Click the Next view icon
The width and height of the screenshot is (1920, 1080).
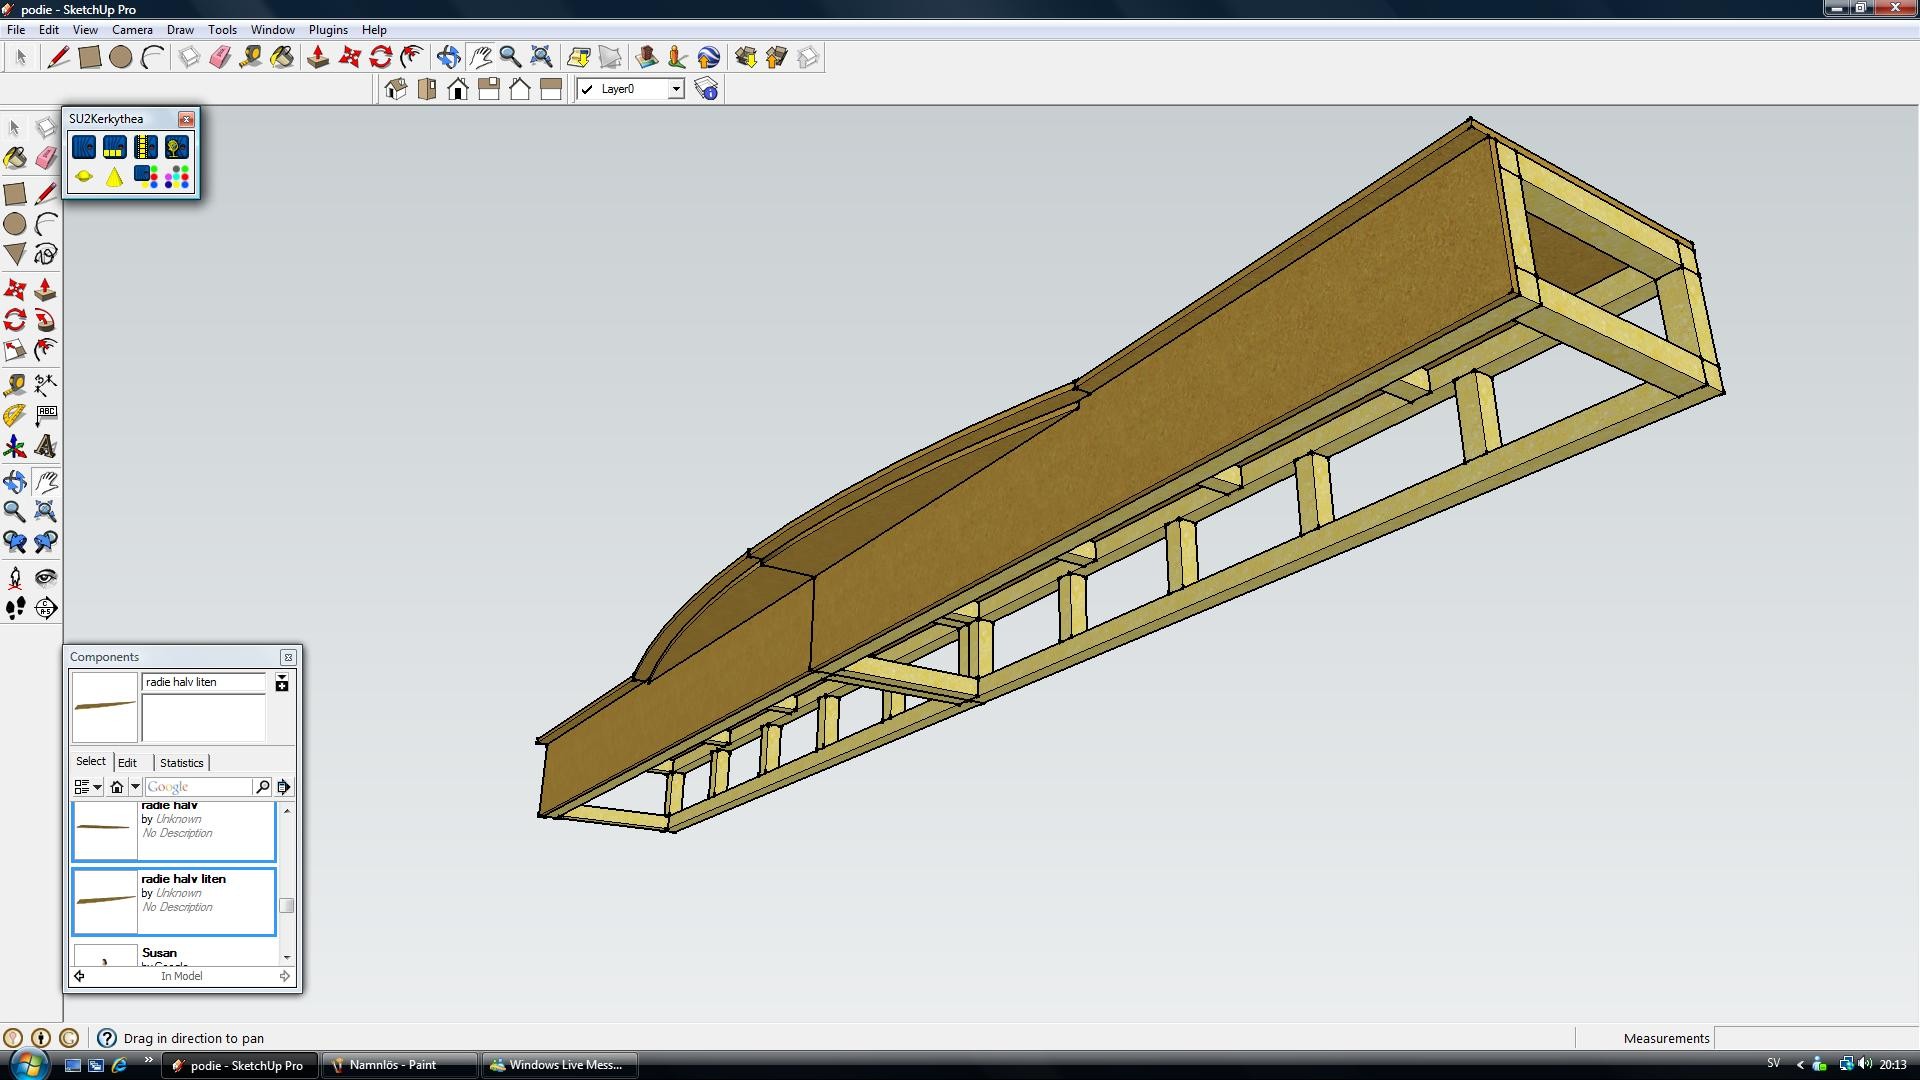[x=45, y=542]
